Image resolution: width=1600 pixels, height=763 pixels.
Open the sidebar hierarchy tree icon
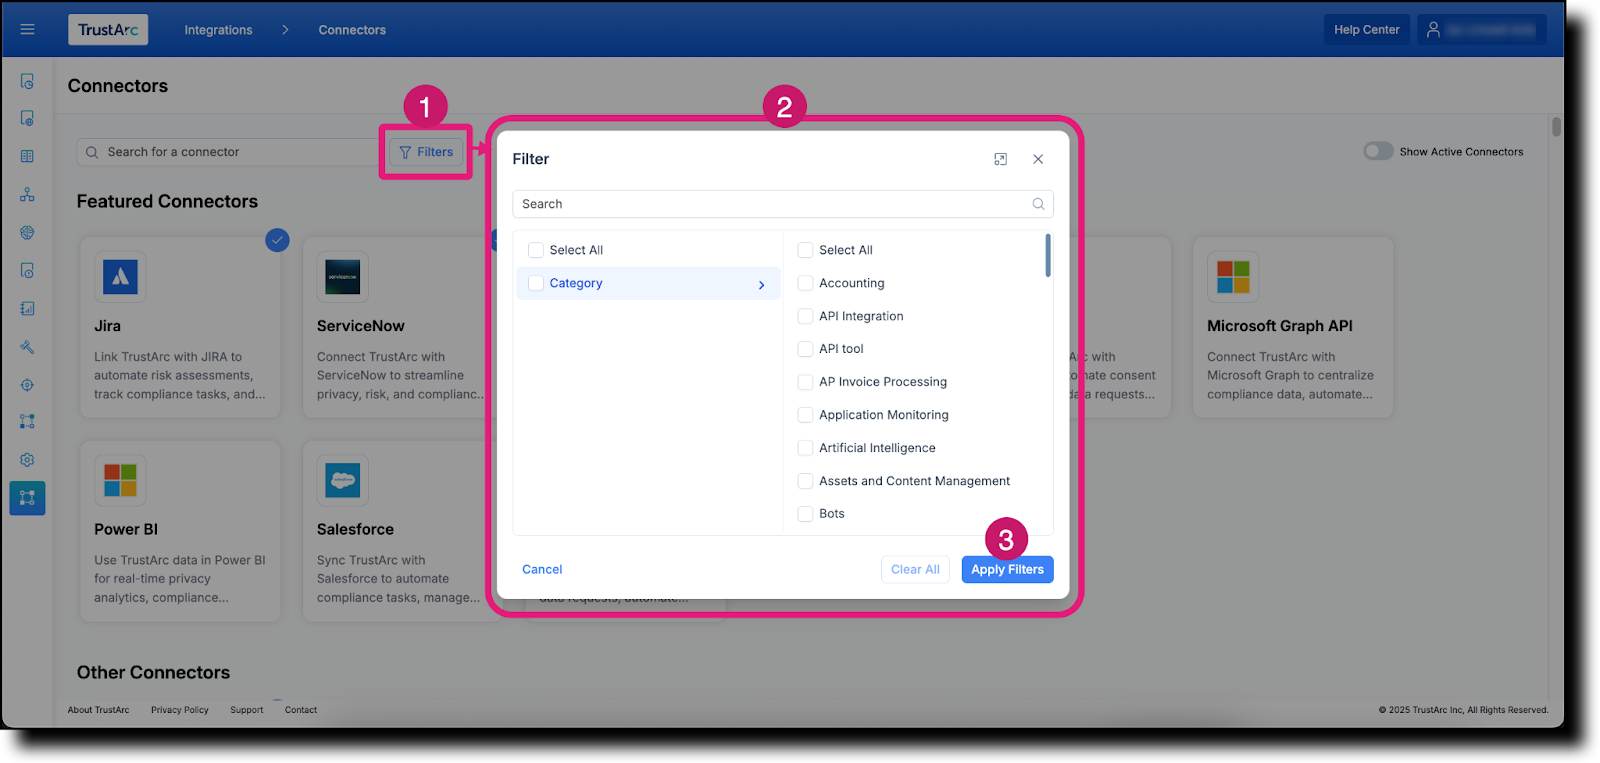coord(27,194)
